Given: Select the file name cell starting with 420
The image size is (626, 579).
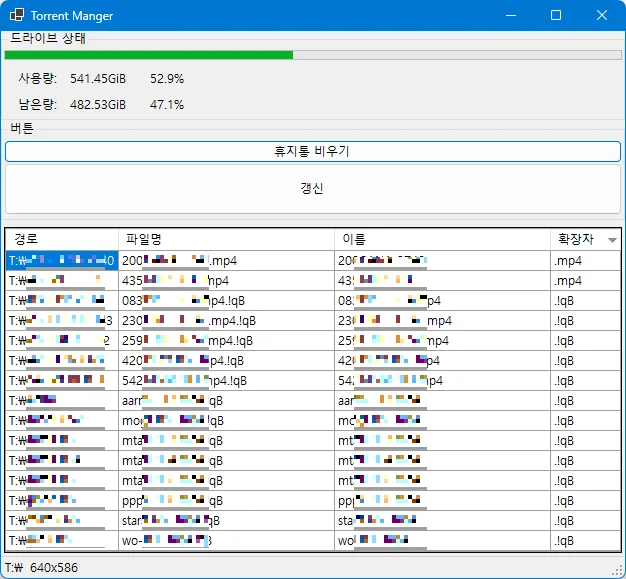Looking at the screenshot, I should click(226, 361).
